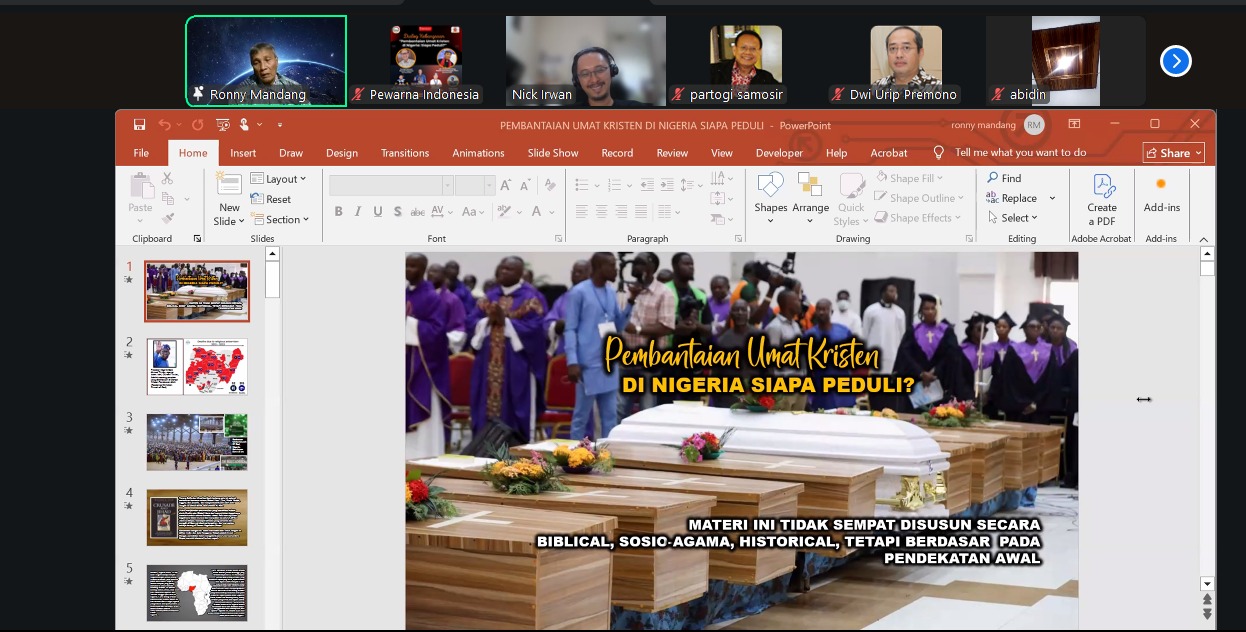Collapse the ribbon with the chevron
Viewport: 1246px width, 632px height.
(x=1204, y=239)
